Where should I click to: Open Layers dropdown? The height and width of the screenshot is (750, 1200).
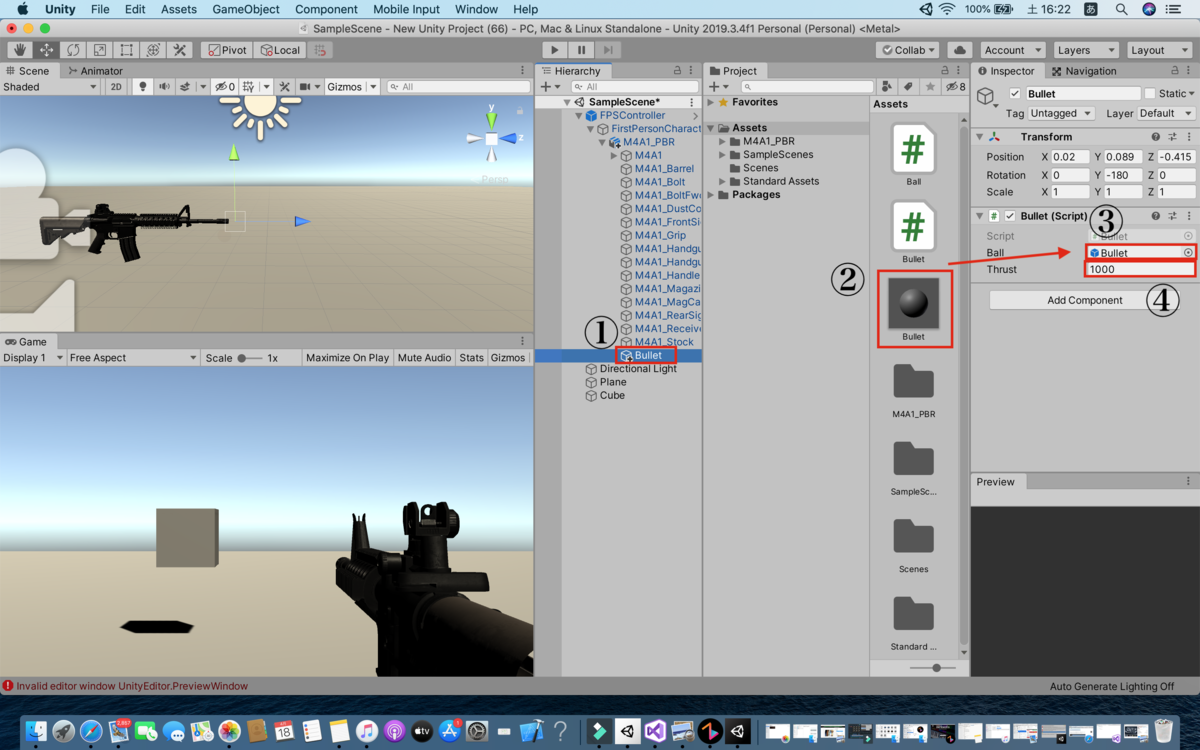1084,50
